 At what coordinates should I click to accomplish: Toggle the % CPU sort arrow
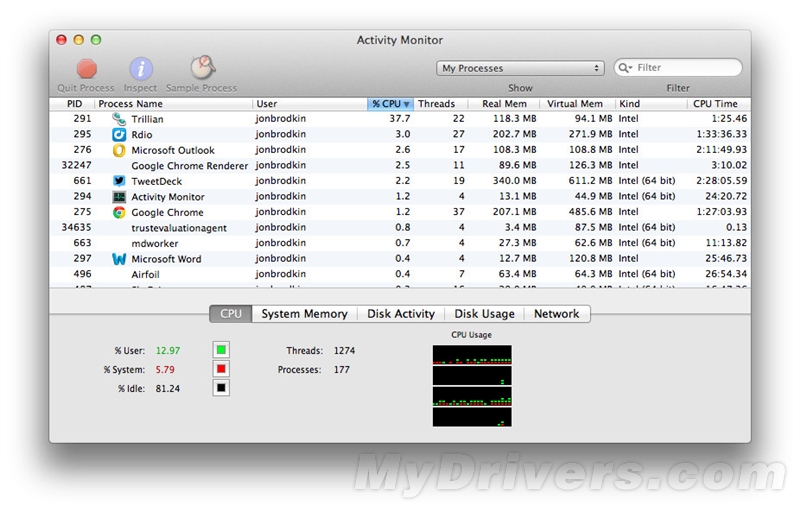[x=407, y=104]
